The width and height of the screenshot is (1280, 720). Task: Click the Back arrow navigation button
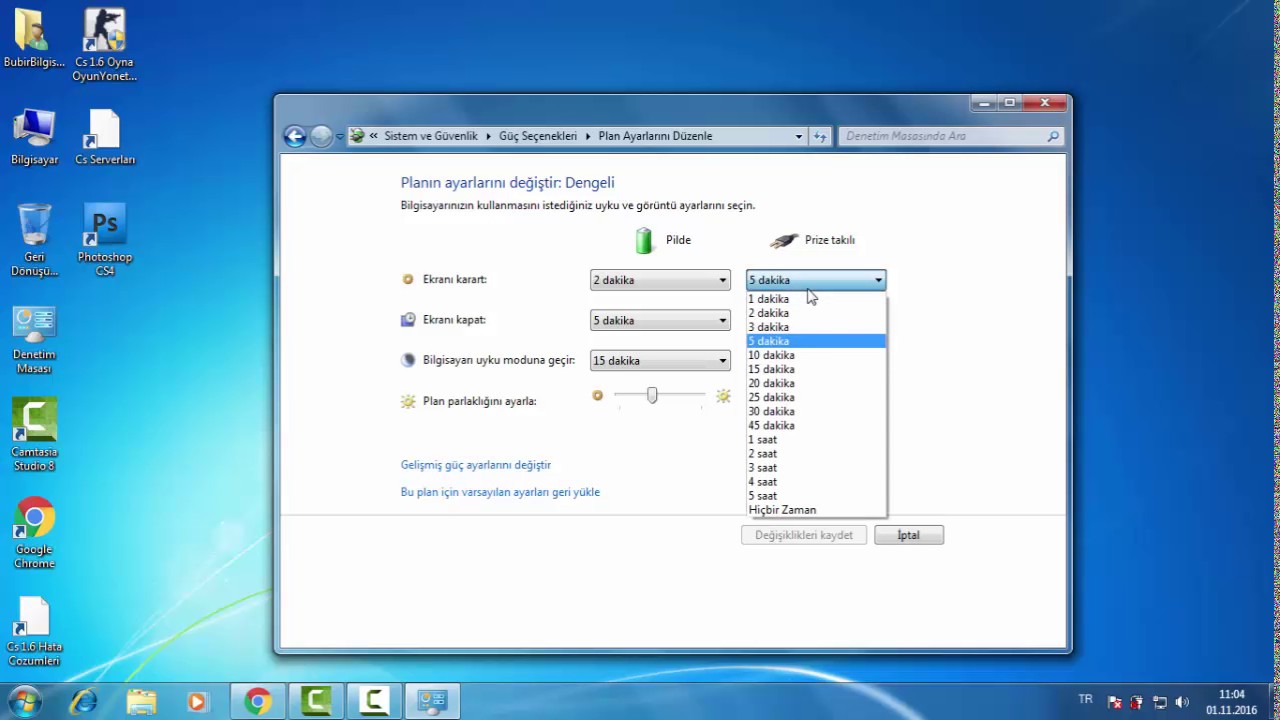[294, 137]
